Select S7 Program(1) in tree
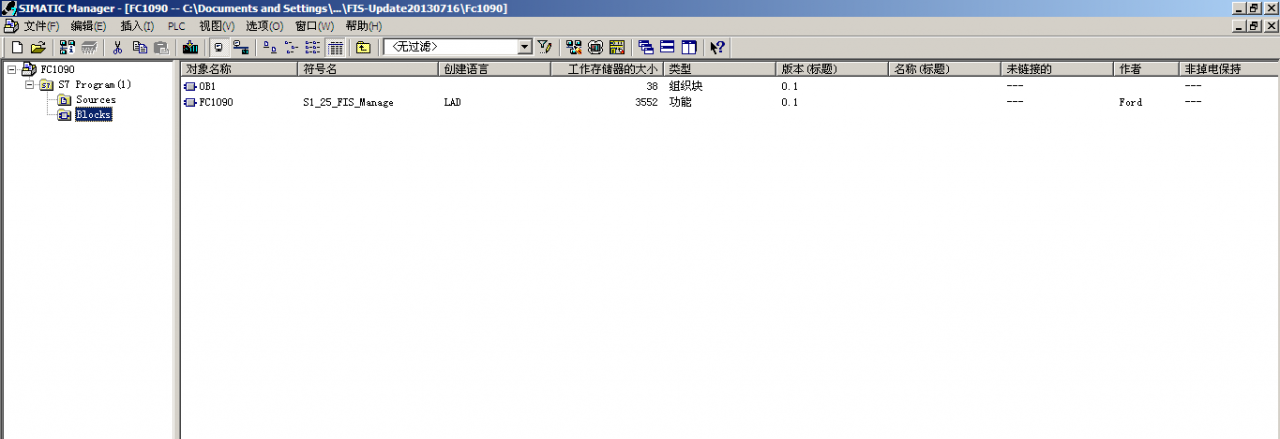The image size is (1280, 439). 94,85
